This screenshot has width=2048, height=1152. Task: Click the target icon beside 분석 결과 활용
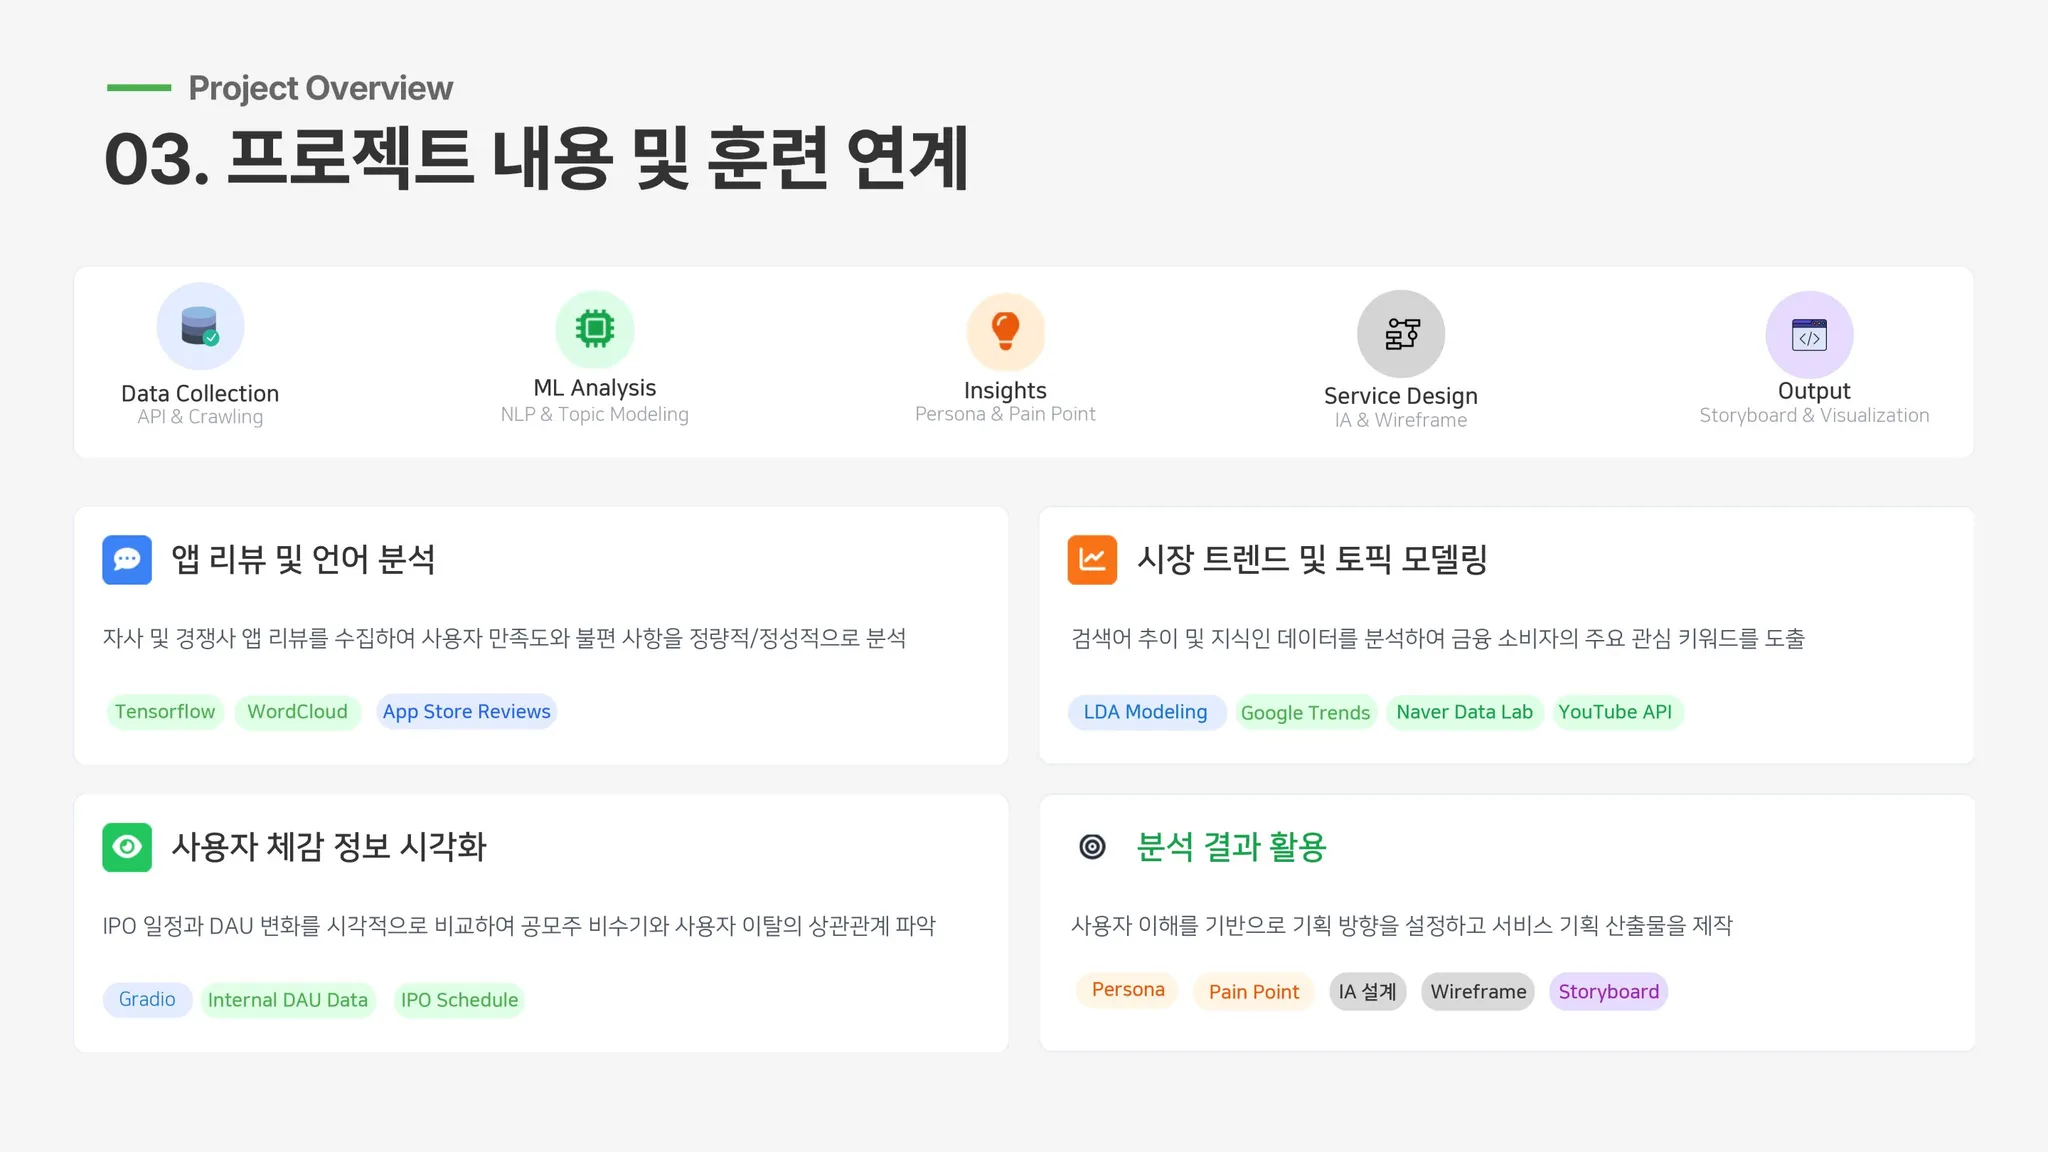(x=1092, y=847)
